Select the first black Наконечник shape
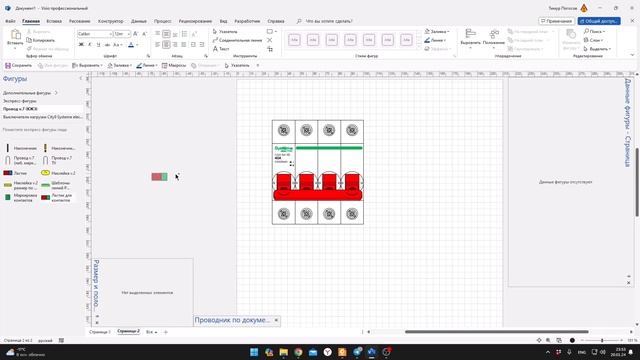640x360 pixels. (x=7, y=148)
